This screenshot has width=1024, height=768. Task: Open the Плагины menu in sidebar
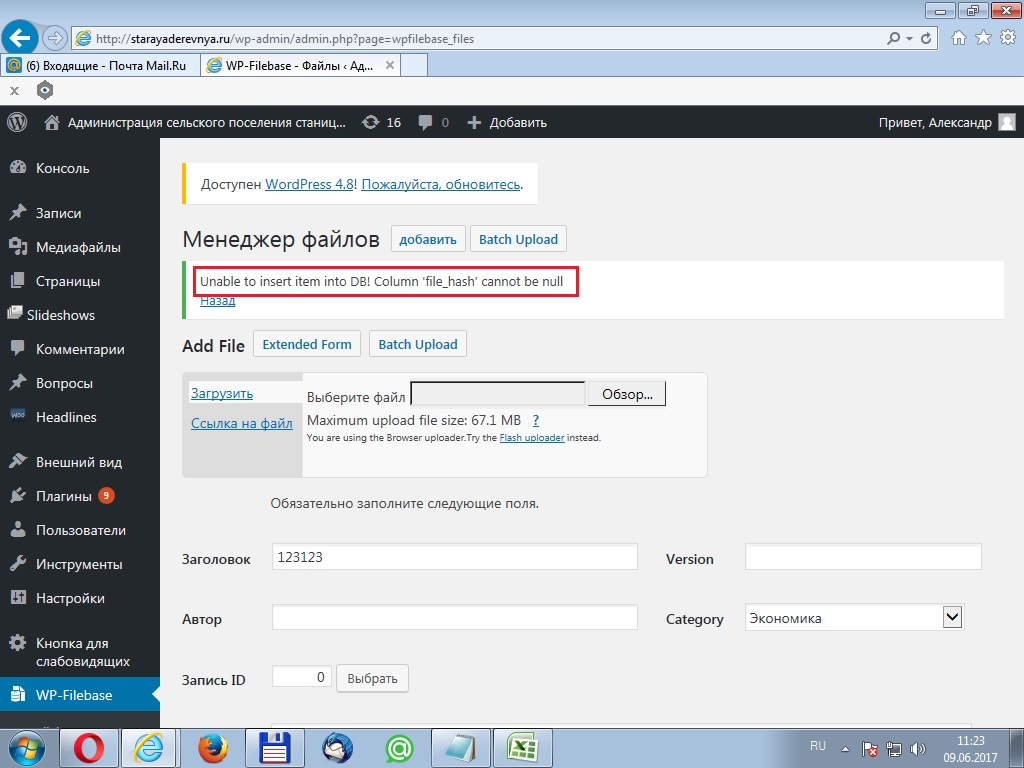64,496
